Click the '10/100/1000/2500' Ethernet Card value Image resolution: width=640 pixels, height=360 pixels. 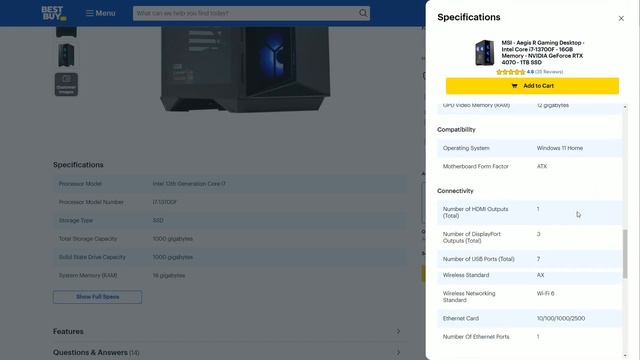pos(560,318)
